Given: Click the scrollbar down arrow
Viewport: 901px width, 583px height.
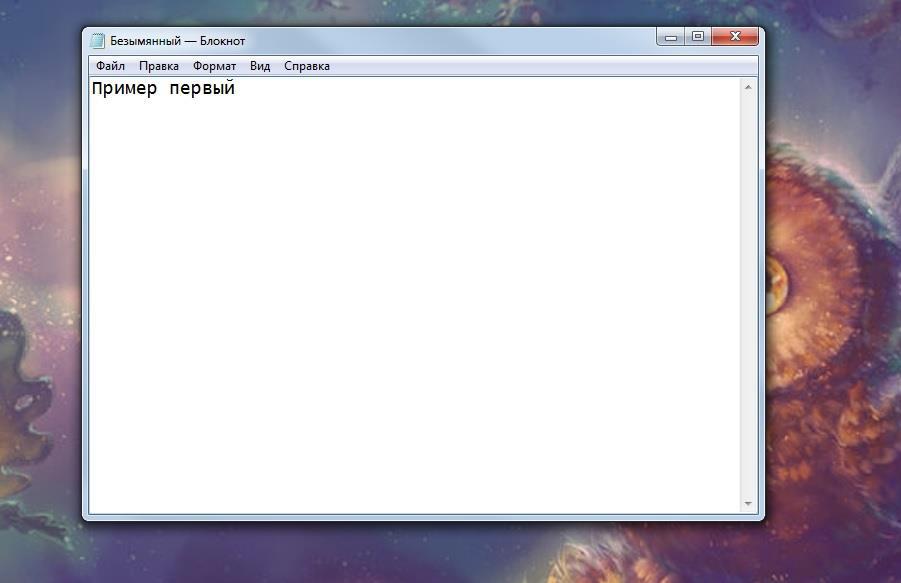Looking at the screenshot, I should (748, 503).
